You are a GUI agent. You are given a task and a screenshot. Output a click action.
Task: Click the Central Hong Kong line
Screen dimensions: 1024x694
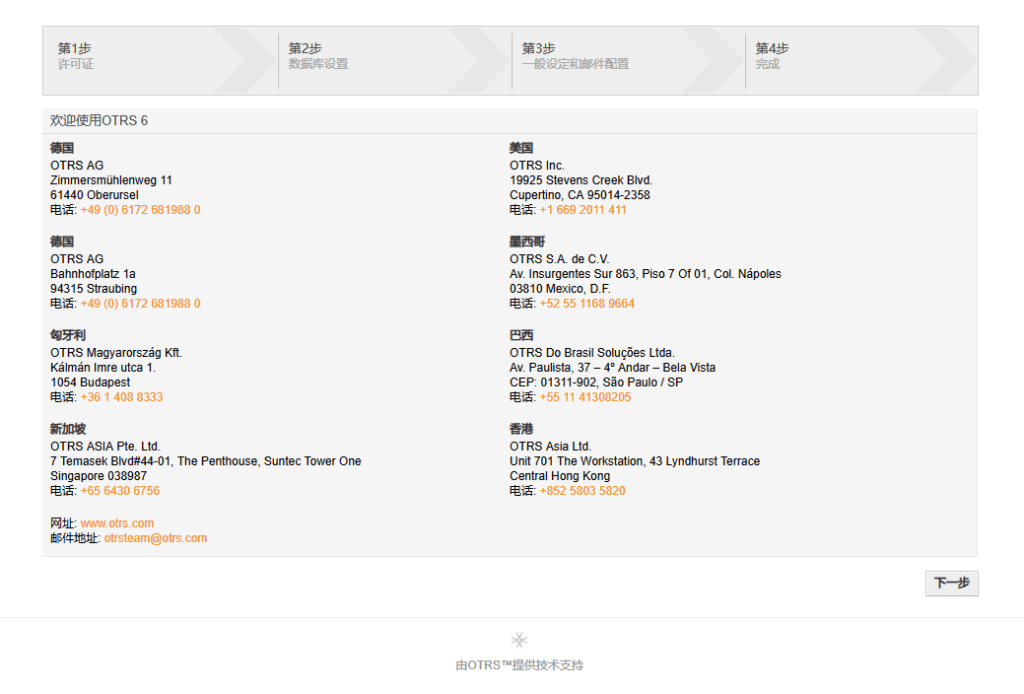(x=560, y=476)
